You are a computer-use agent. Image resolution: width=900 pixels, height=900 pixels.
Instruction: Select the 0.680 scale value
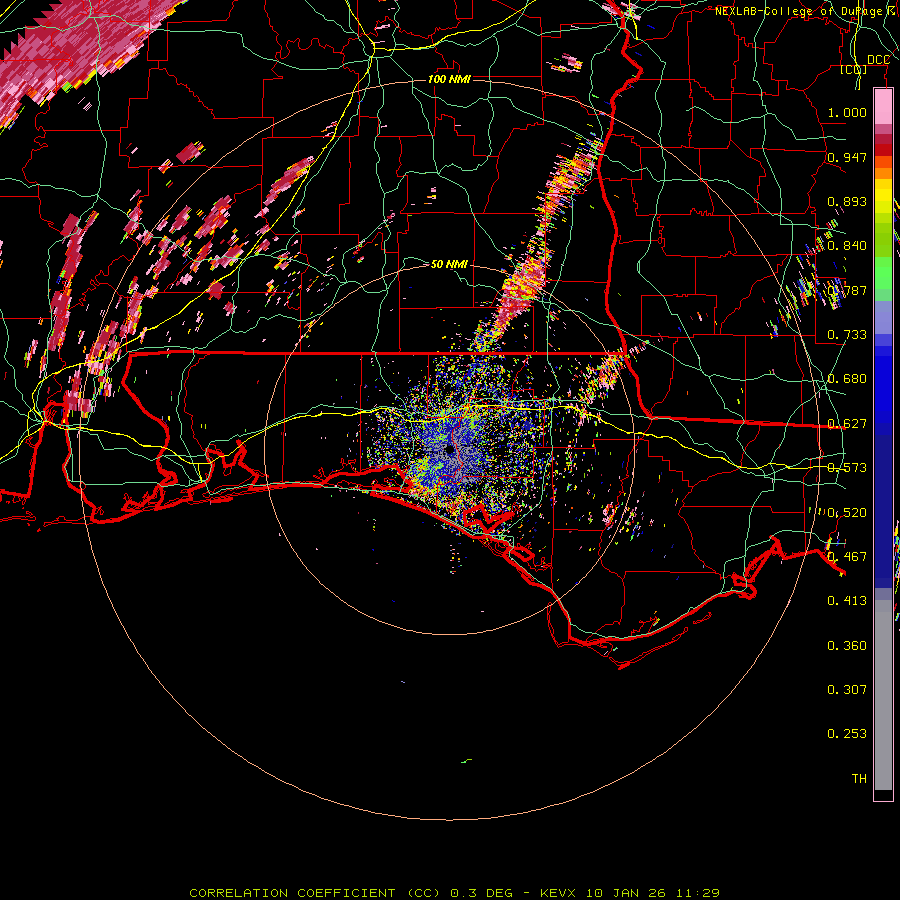click(x=847, y=379)
